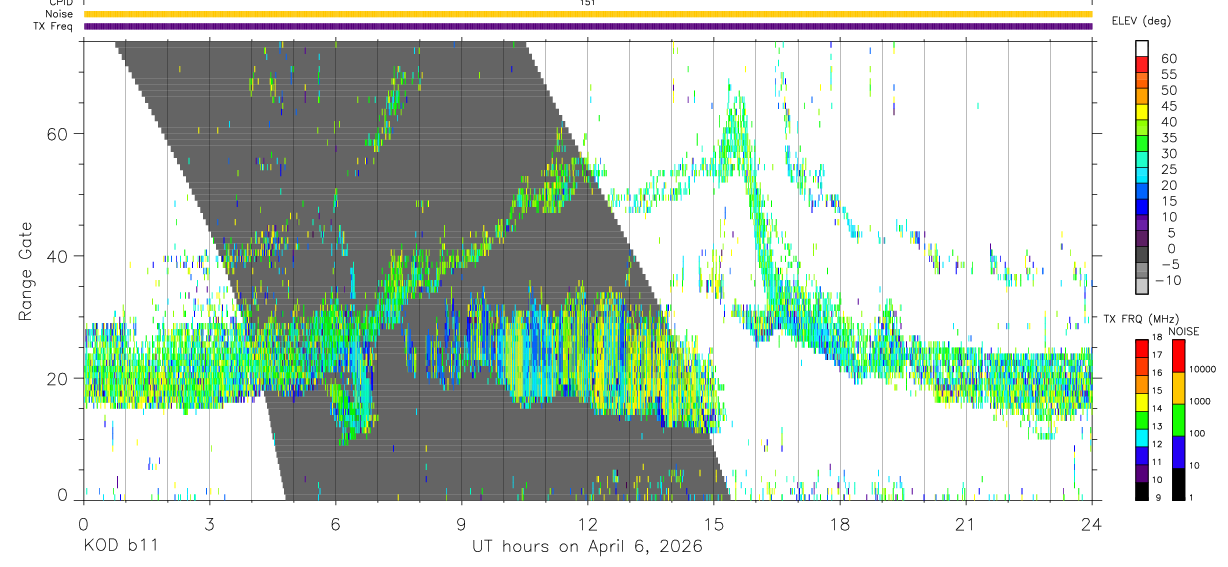Viewport: 1228px width, 567px height.
Task: Pick the cyan swatch in TX FRQ colorbar
Action: (x=1141, y=438)
